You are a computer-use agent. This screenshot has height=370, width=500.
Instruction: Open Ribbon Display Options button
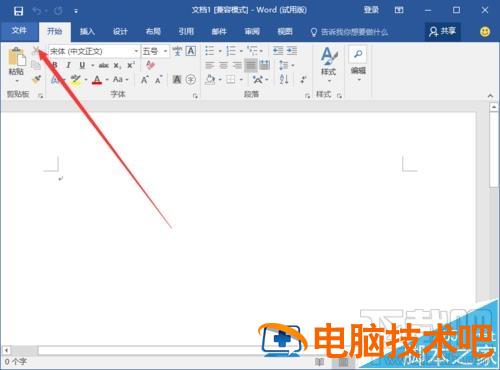coord(399,10)
